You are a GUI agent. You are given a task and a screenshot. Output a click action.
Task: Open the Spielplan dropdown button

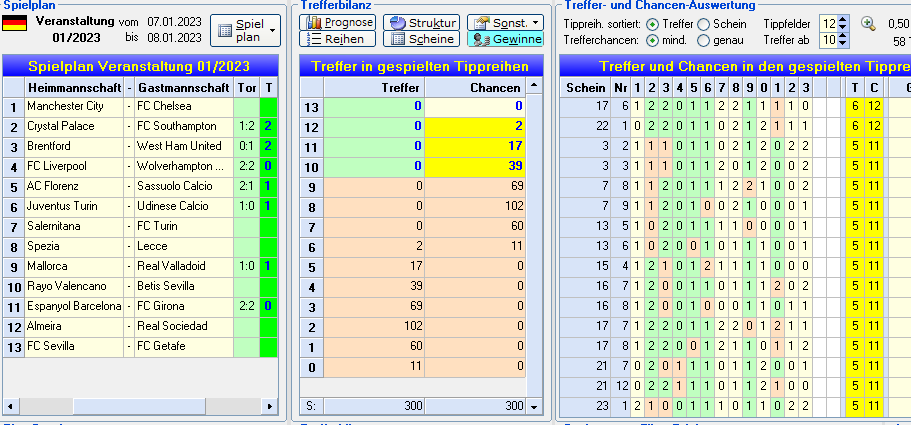(245, 30)
